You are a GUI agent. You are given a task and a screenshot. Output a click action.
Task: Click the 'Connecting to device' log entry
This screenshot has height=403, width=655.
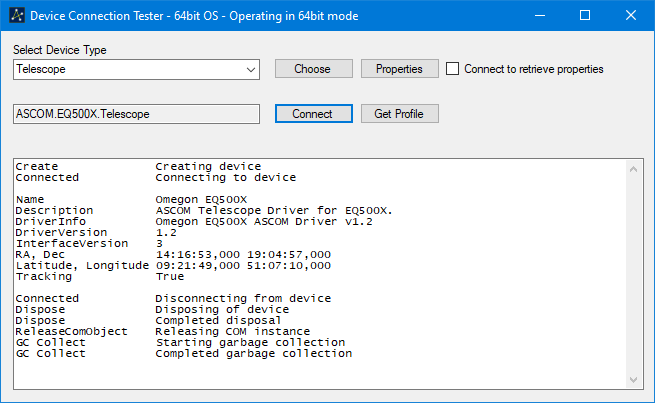(226, 177)
